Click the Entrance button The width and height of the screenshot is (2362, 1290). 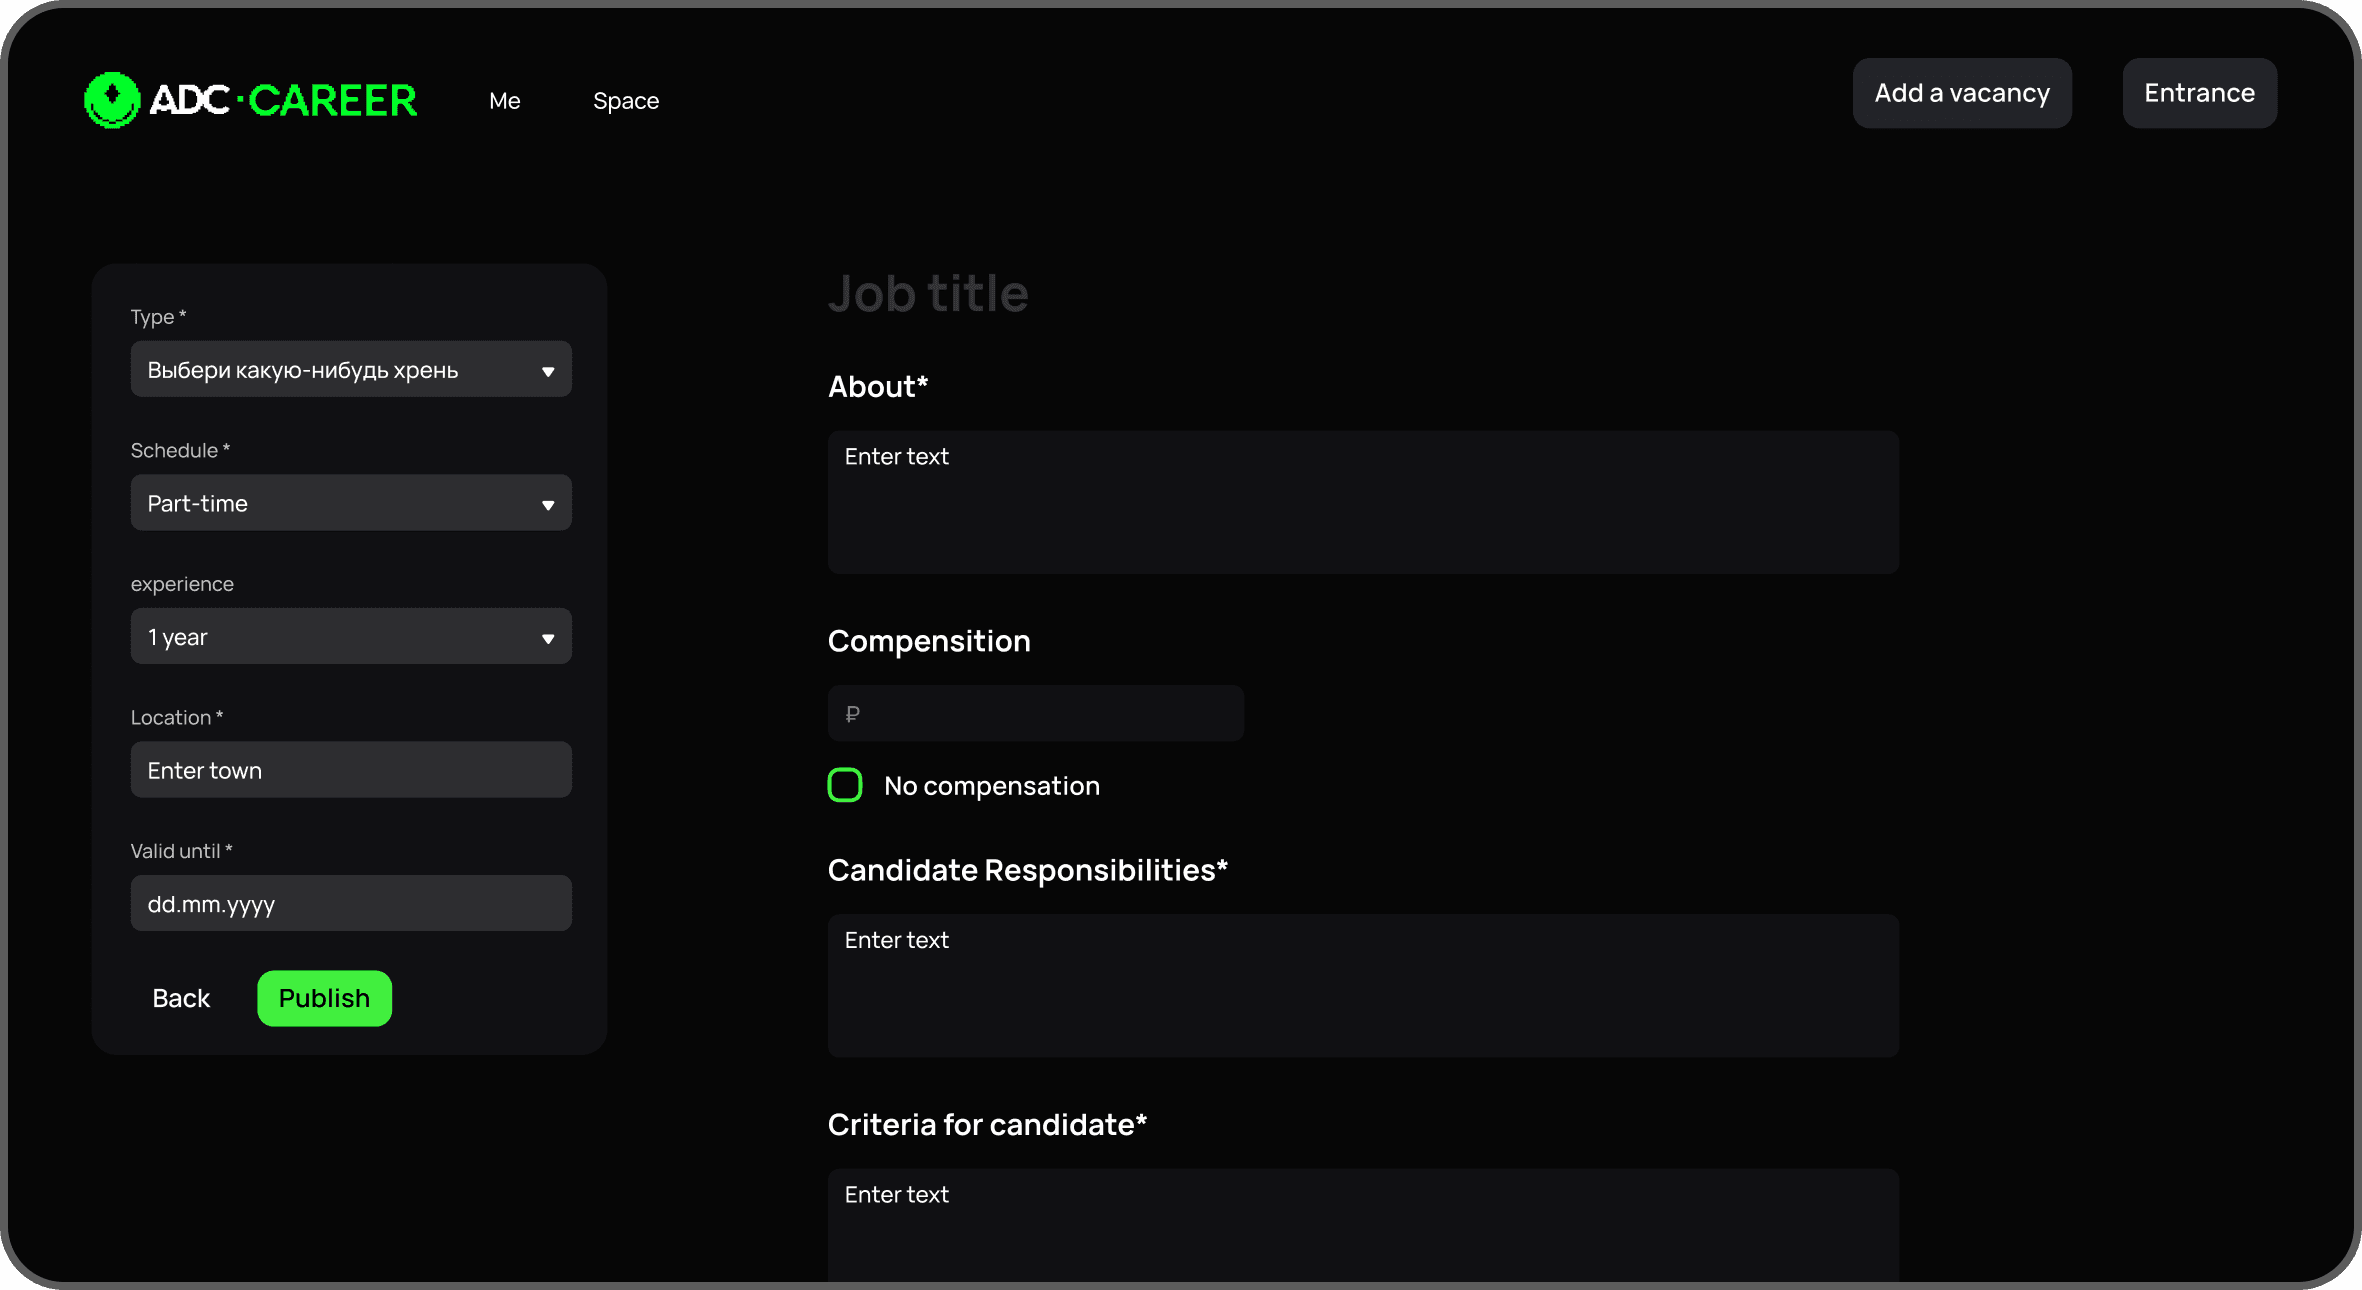pyautogui.click(x=2199, y=93)
